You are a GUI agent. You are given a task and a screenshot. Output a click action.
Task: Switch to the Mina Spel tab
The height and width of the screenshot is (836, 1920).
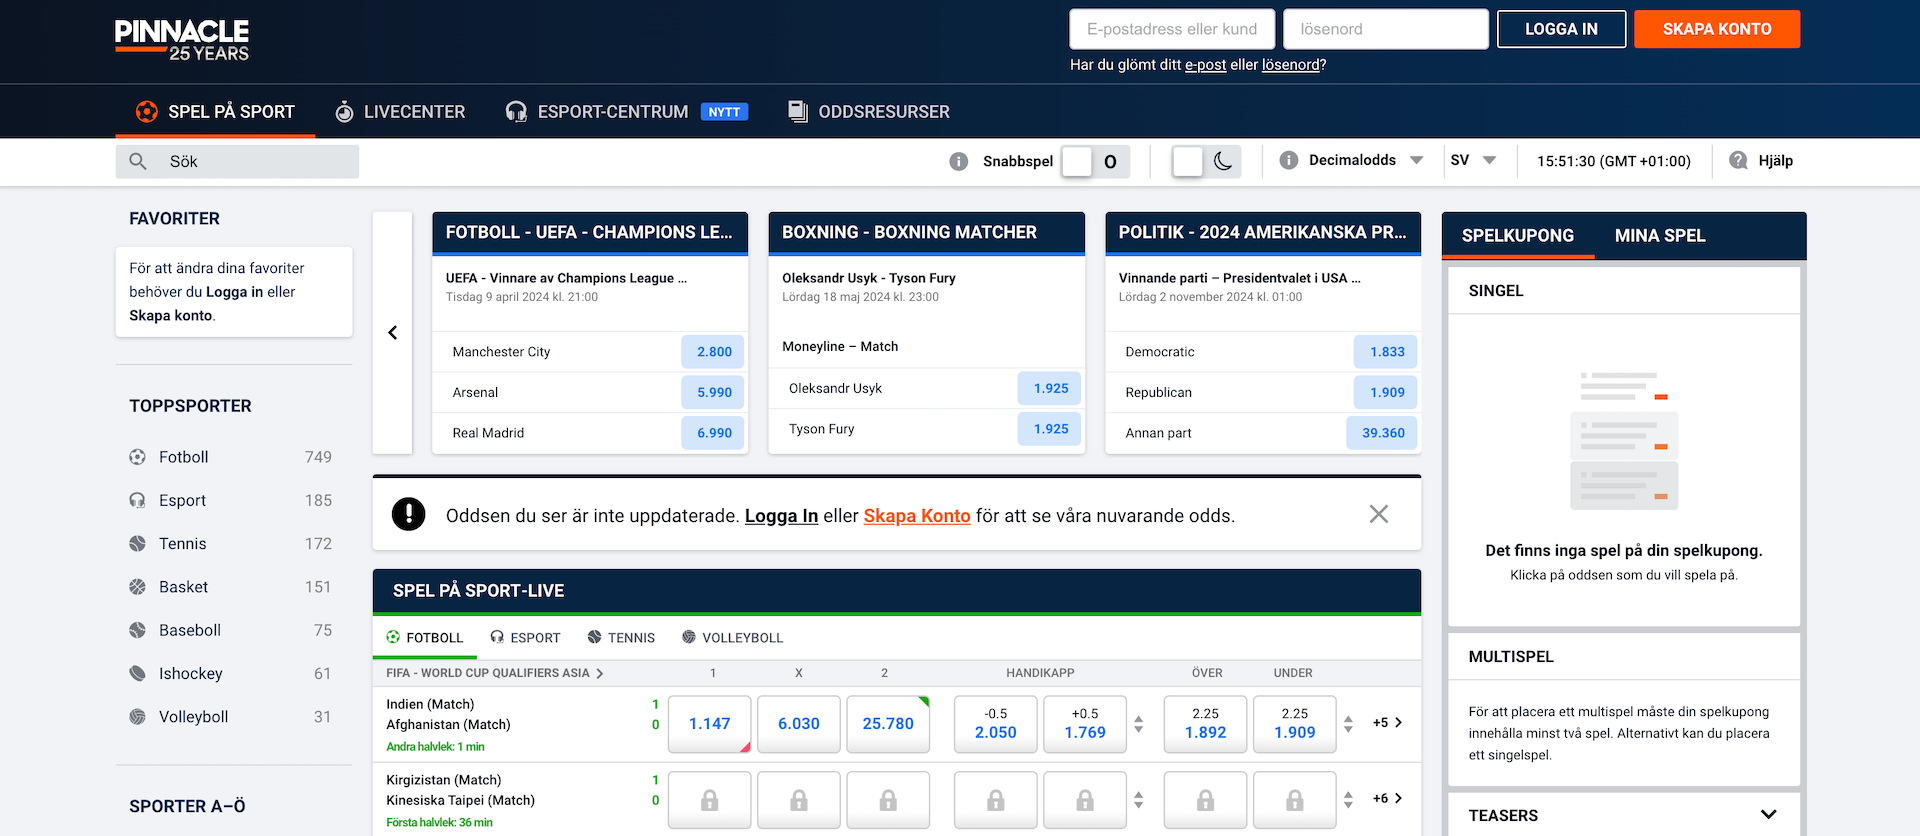(x=1659, y=236)
